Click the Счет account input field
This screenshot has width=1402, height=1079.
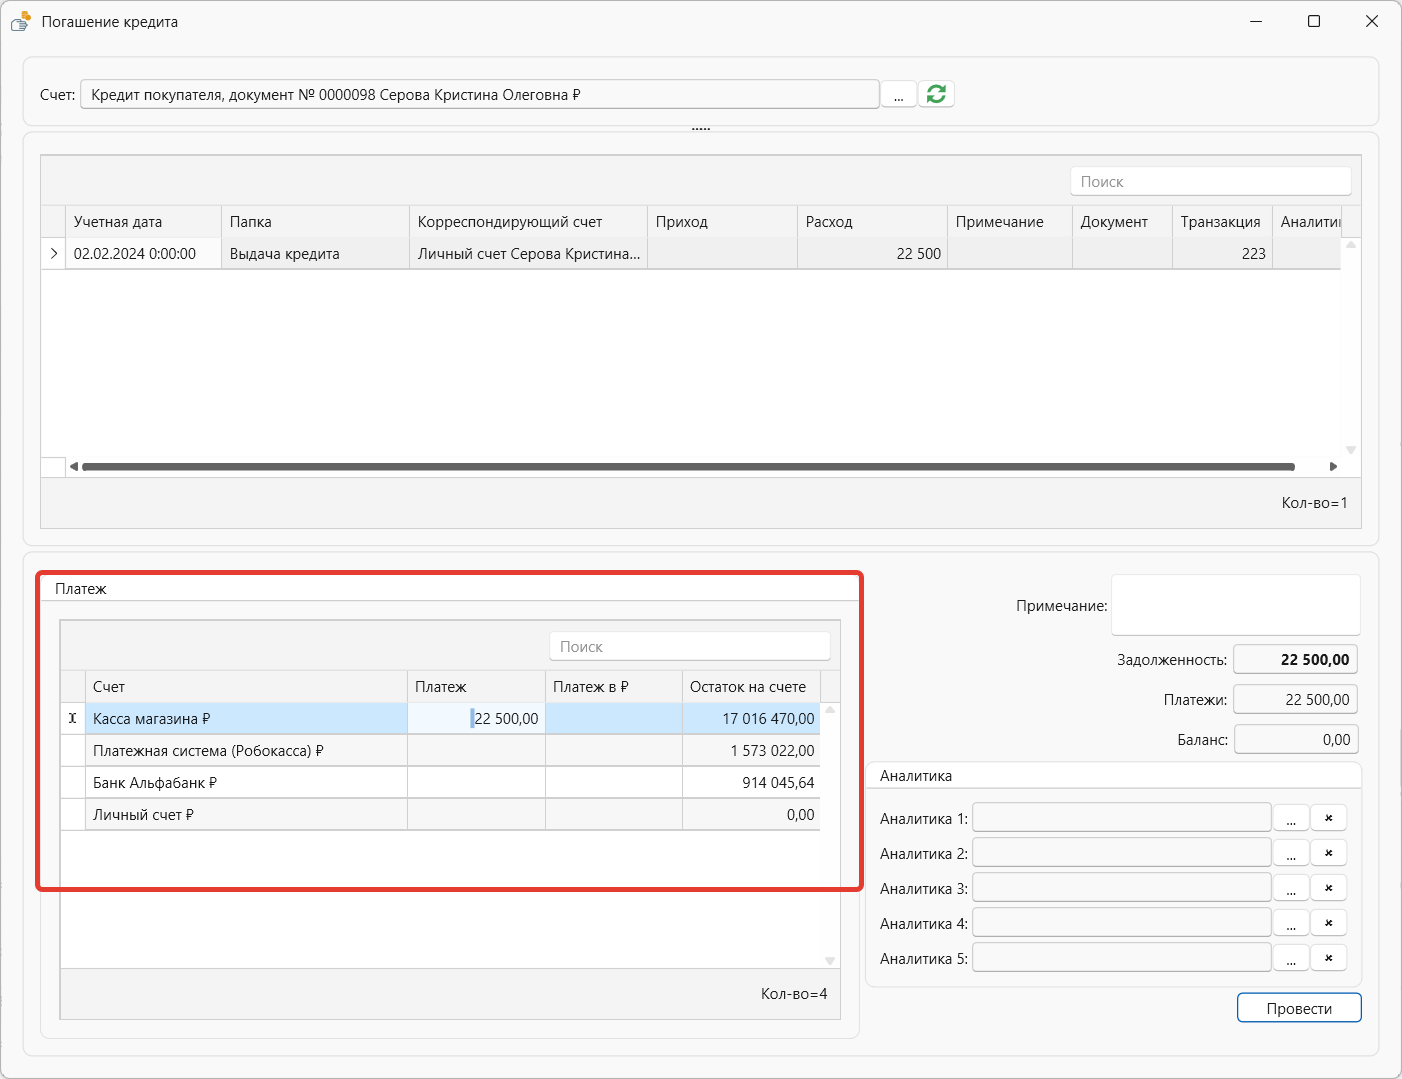pos(480,94)
